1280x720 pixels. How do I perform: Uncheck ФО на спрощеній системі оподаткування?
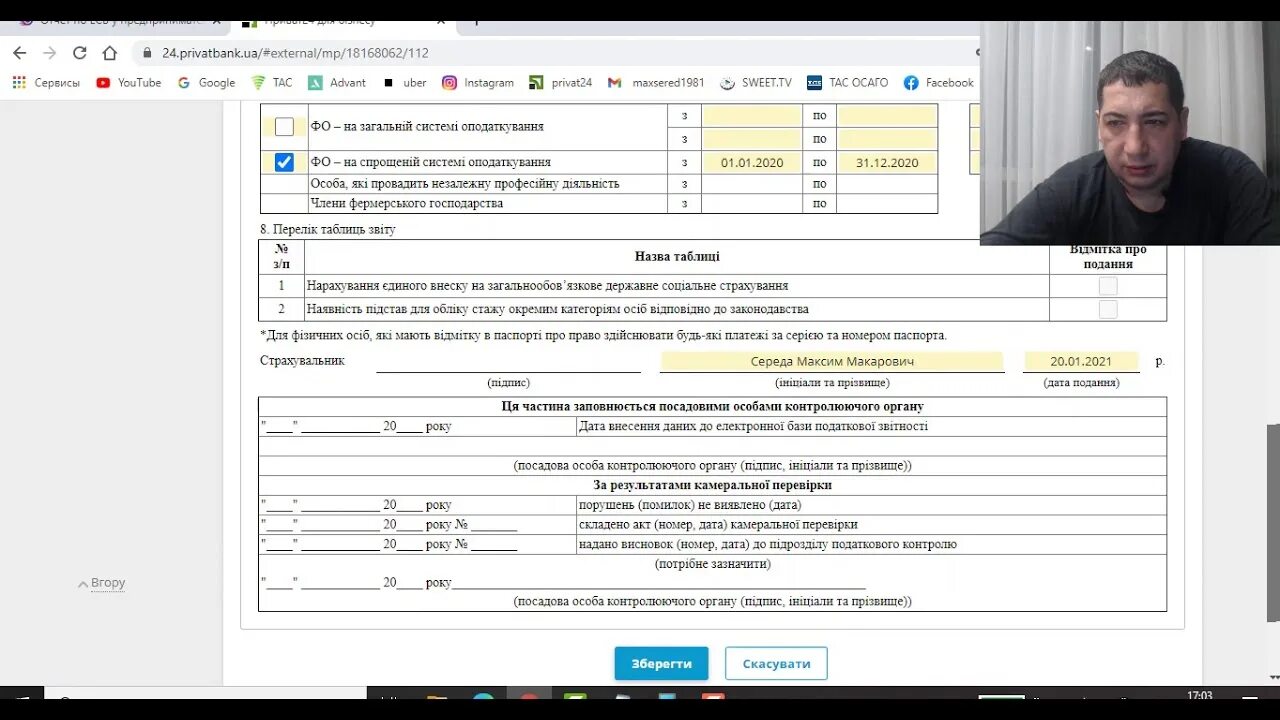(284, 162)
